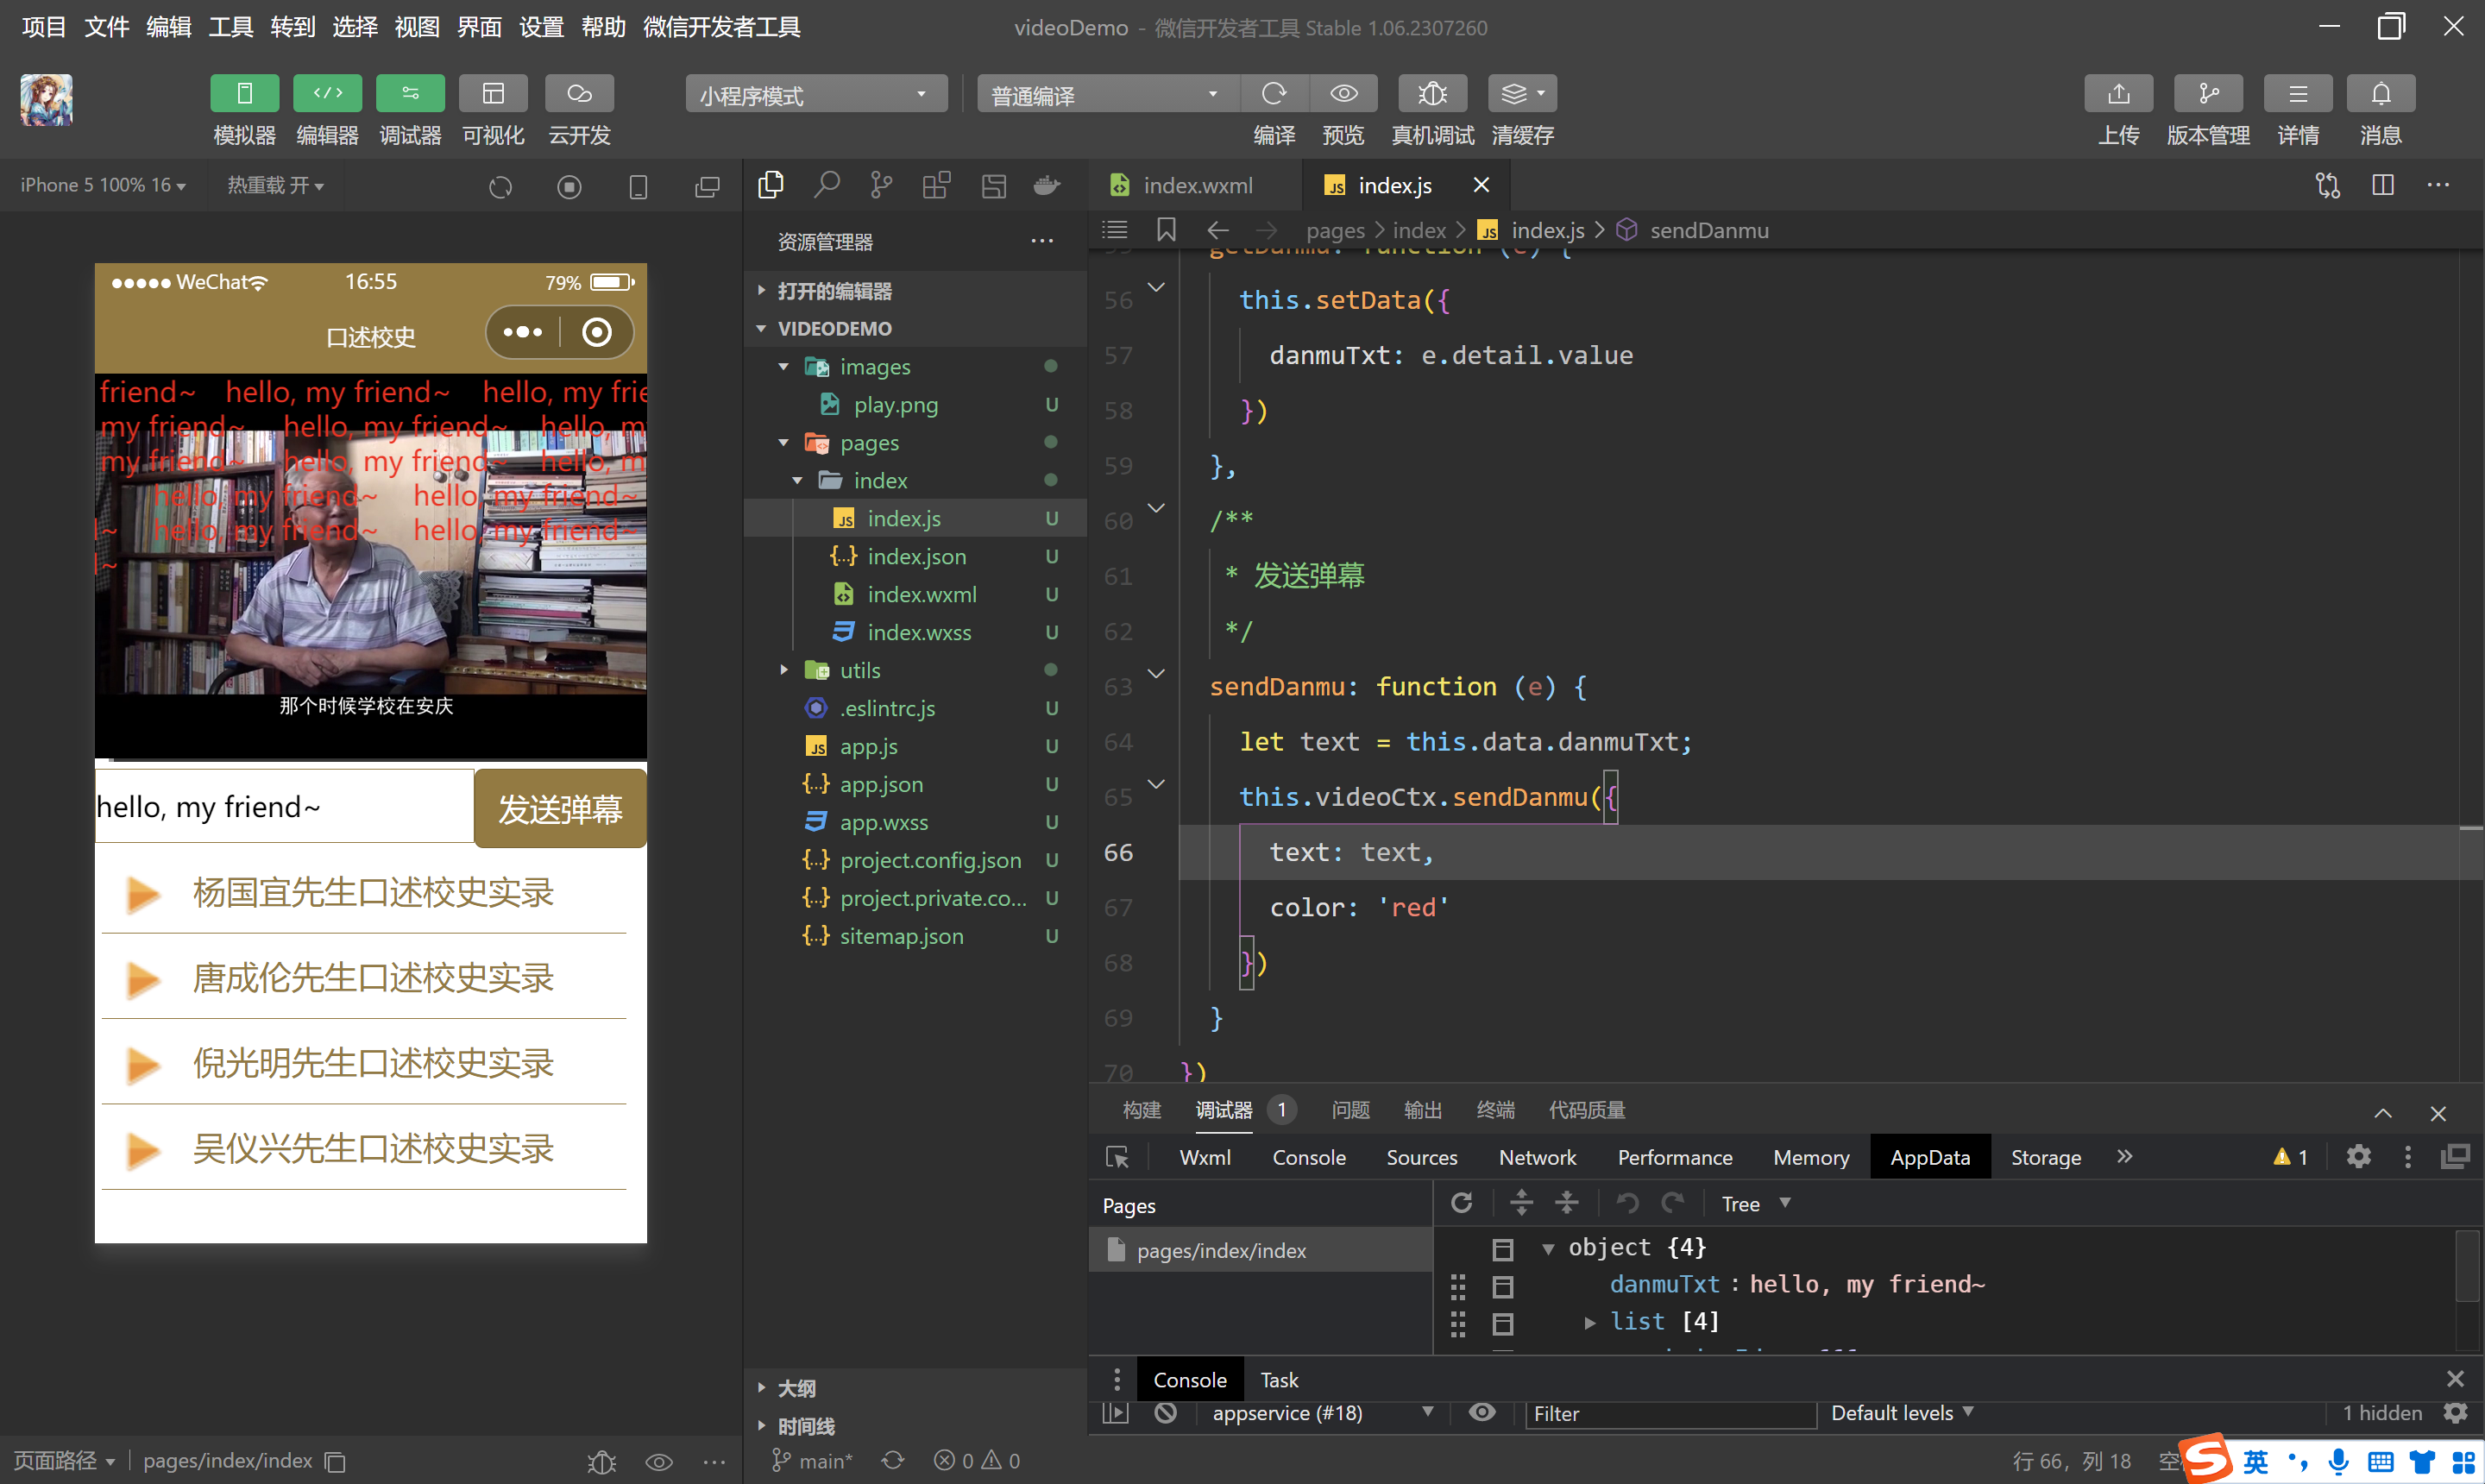Open source control branch icon in sidebar
The height and width of the screenshot is (1484, 2485).
pos(881,185)
